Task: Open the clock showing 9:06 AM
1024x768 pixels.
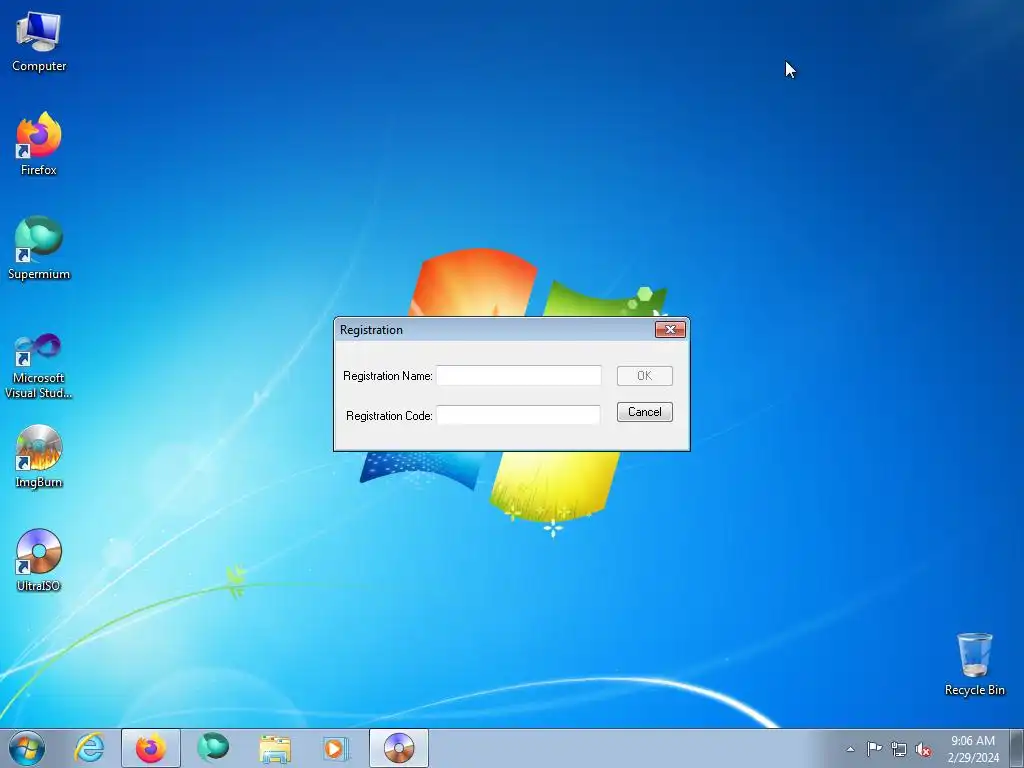Action: point(973,748)
